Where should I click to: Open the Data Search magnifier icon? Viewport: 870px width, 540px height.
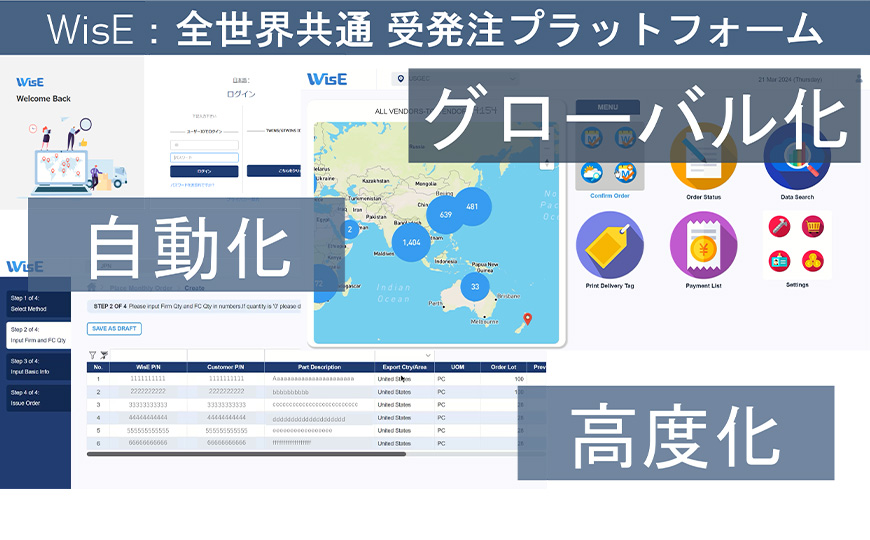click(797, 157)
